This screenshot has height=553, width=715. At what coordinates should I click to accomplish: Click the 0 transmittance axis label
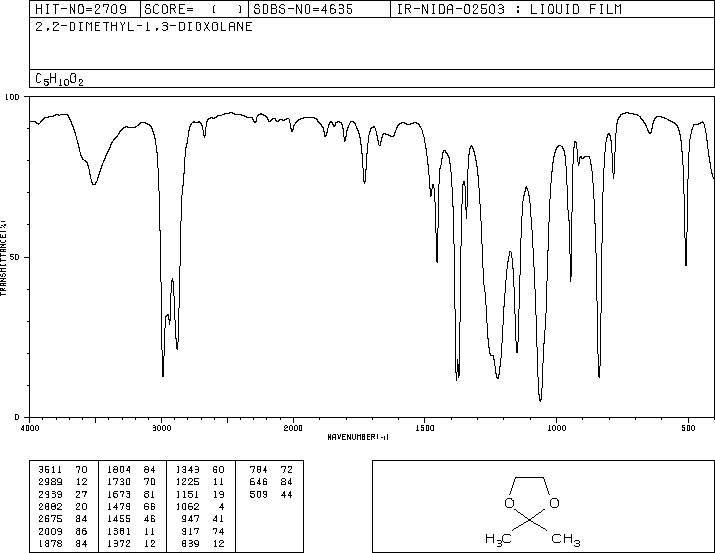17,417
